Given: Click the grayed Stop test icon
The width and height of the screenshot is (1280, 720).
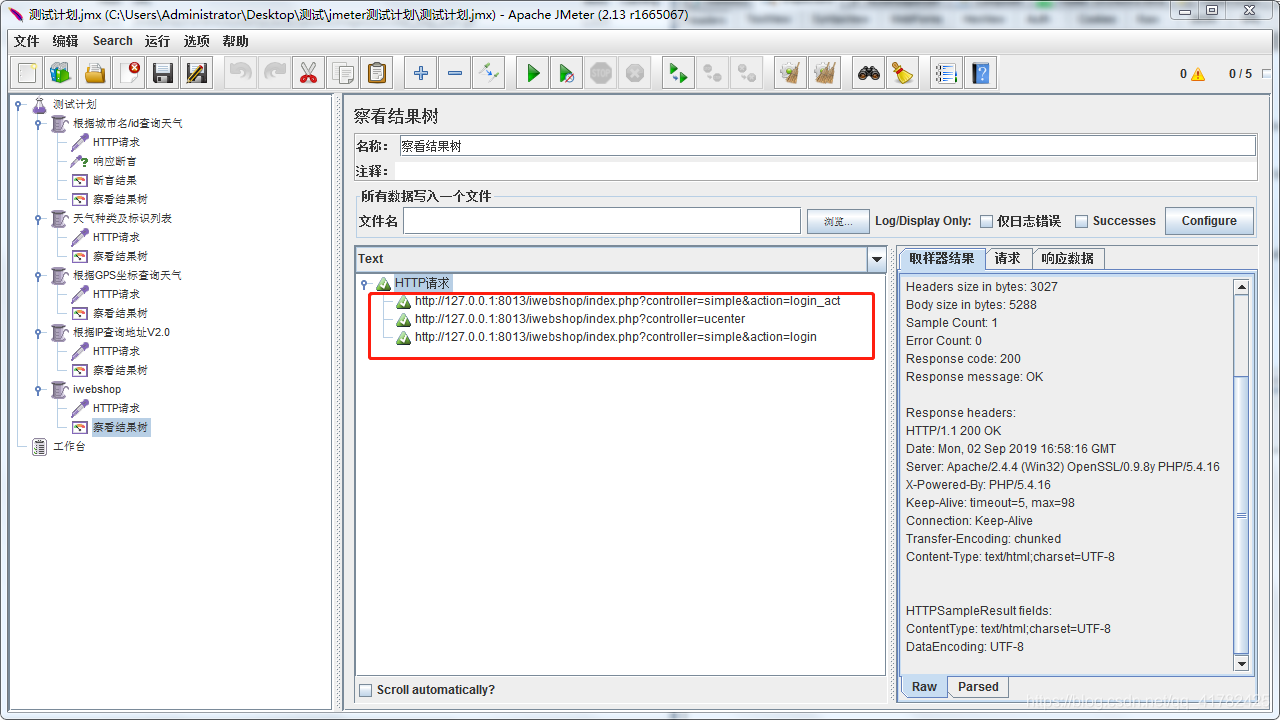Looking at the screenshot, I should [x=601, y=73].
